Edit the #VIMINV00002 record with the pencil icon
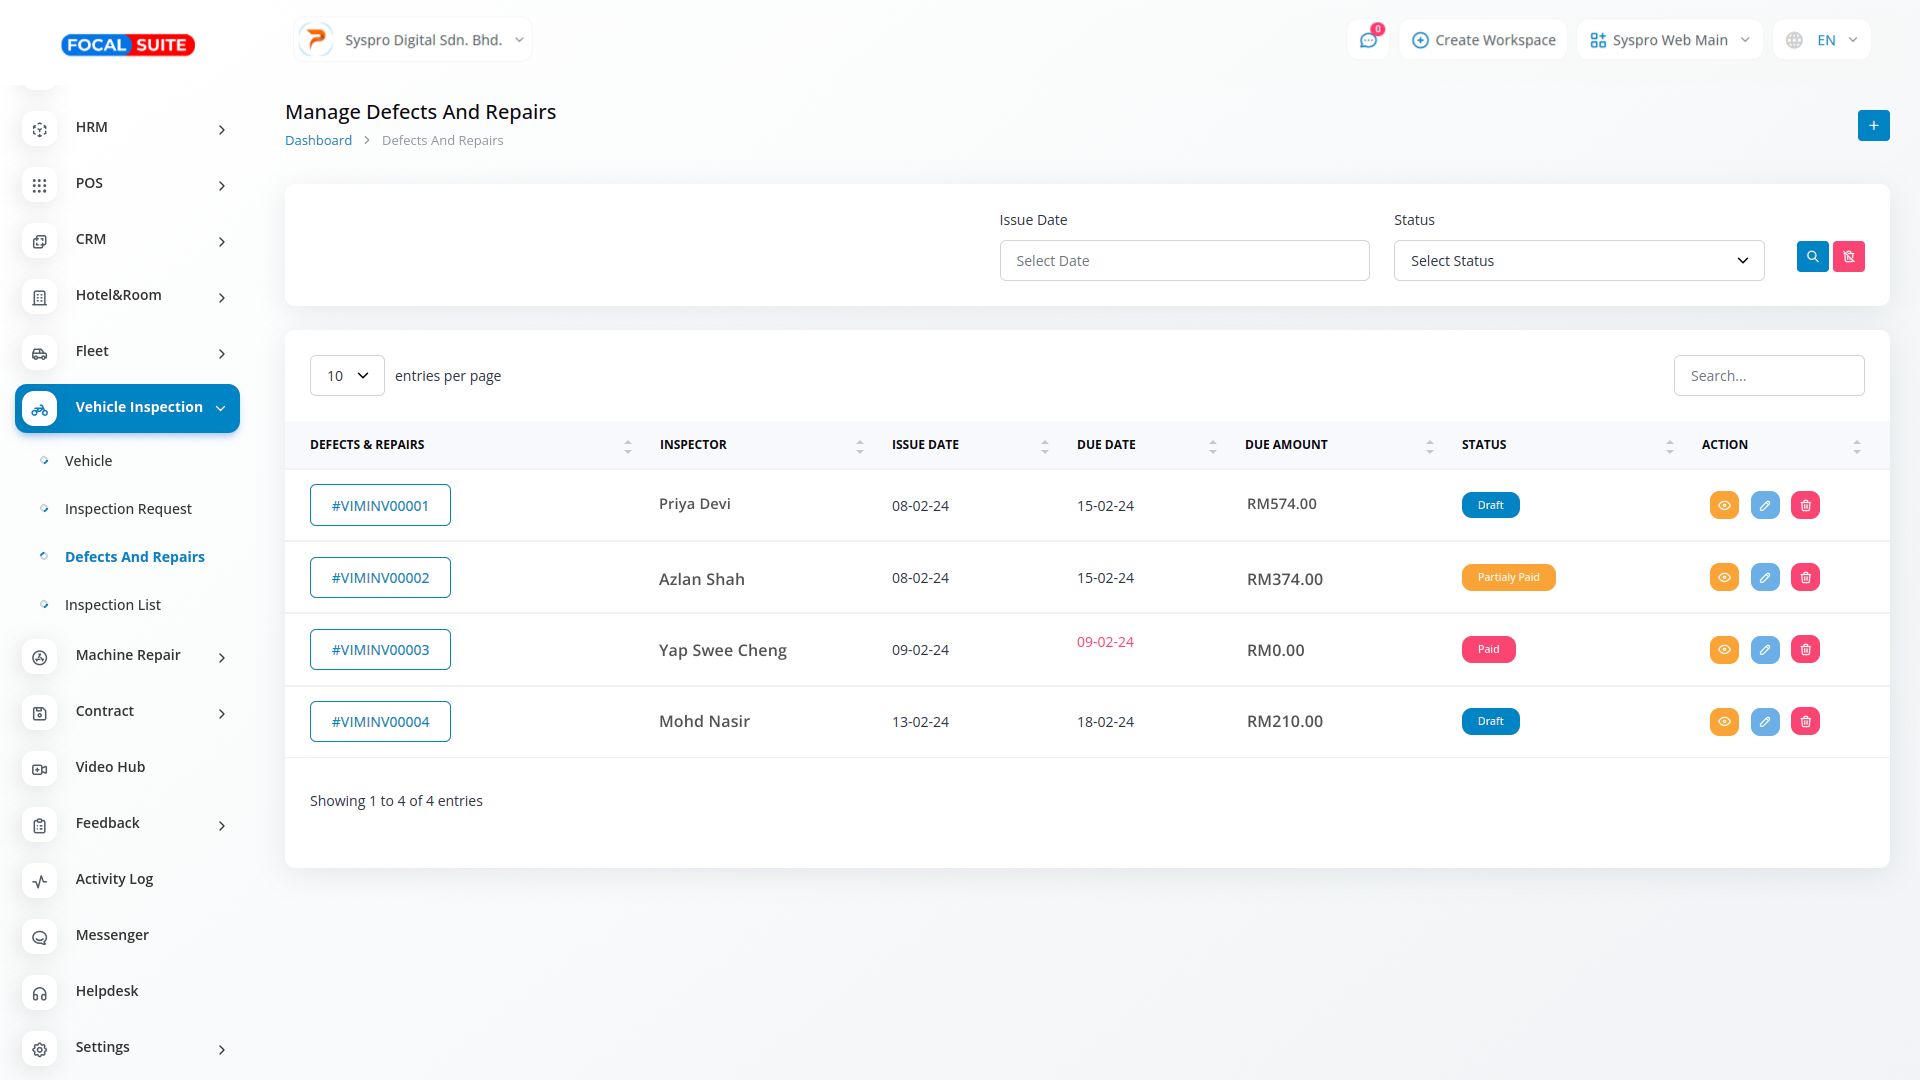Image resolution: width=1920 pixels, height=1080 pixels. click(1764, 578)
